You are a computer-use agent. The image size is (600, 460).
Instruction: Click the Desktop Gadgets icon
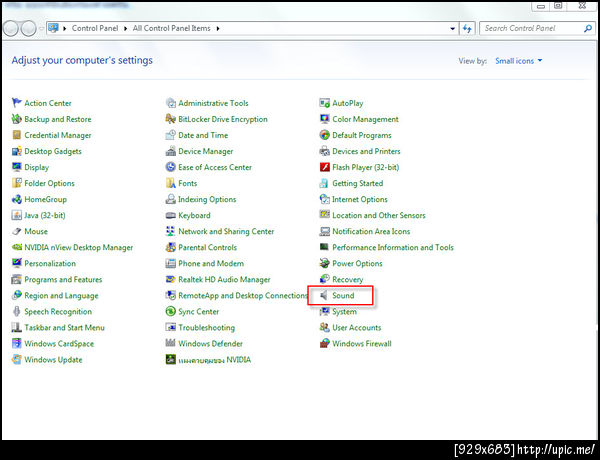point(16,151)
